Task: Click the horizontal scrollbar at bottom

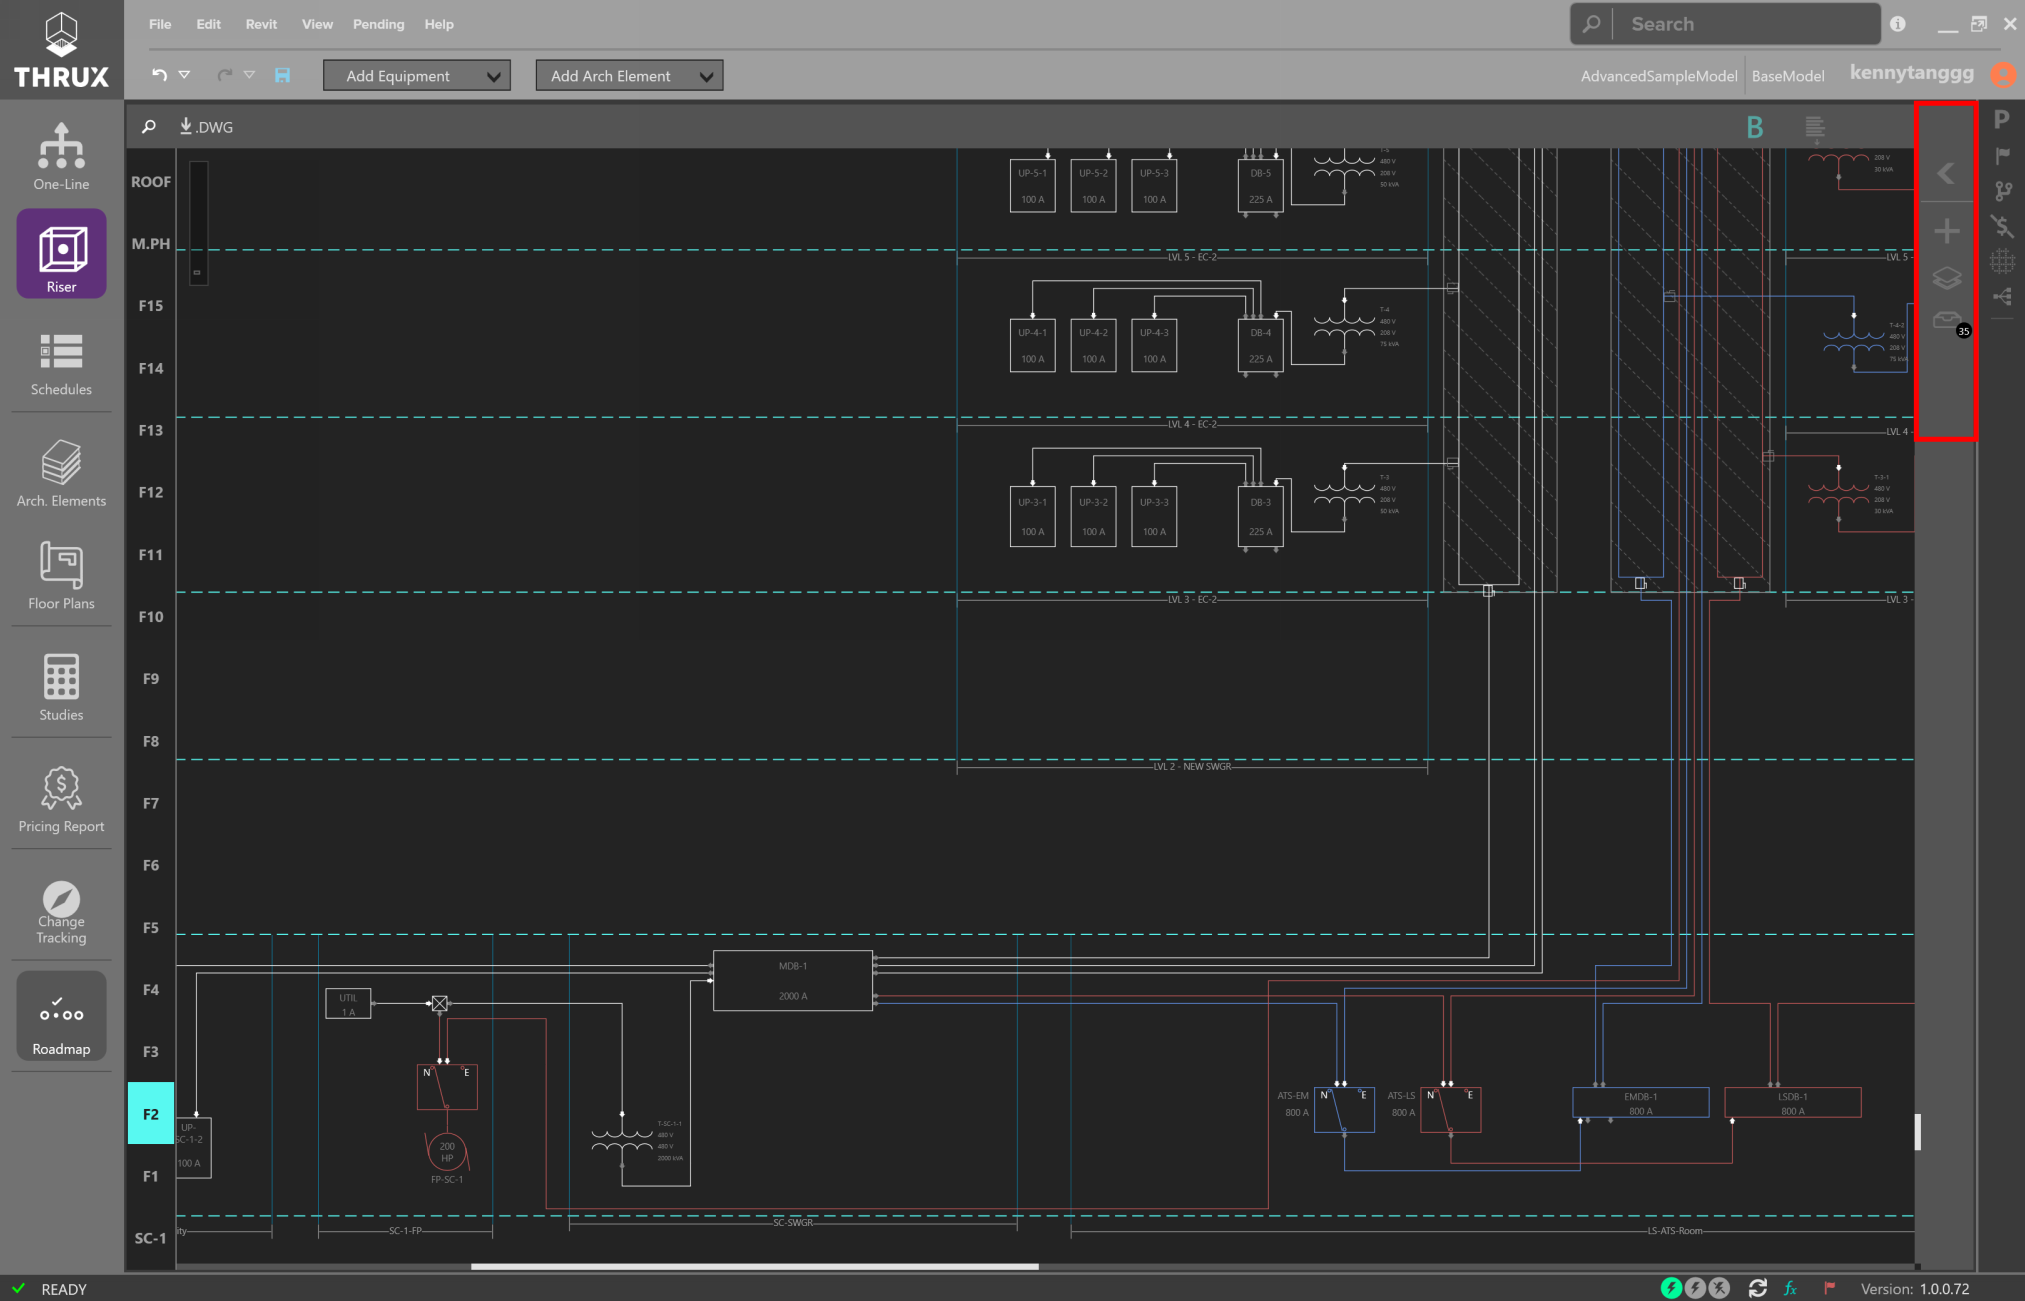Action: (x=755, y=1266)
